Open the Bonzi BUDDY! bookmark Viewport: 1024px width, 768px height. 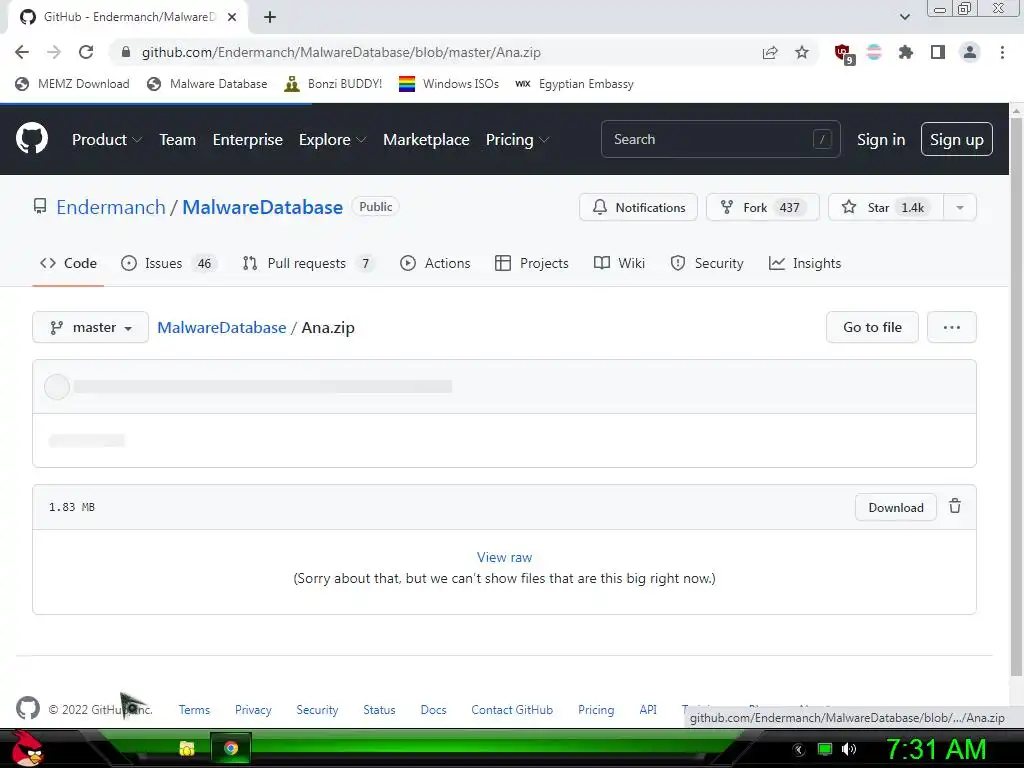click(333, 84)
